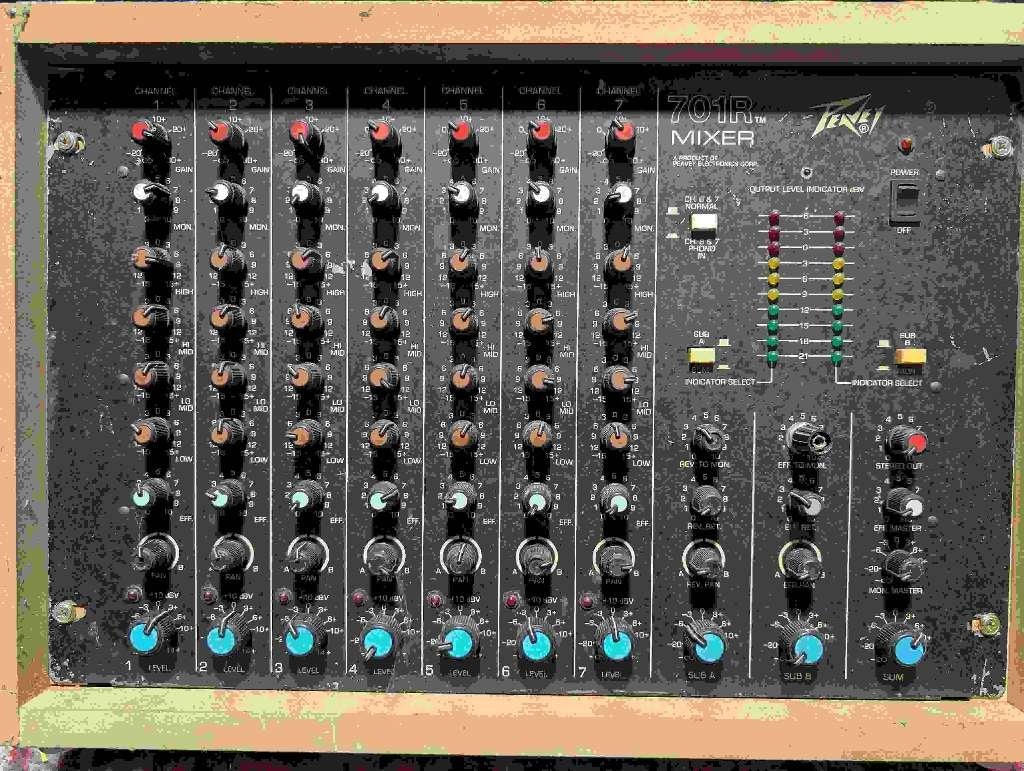This screenshot has width=1024, height=771.
Task: Toggle the SUB B indicator select switch
Action: pos(910,358)
